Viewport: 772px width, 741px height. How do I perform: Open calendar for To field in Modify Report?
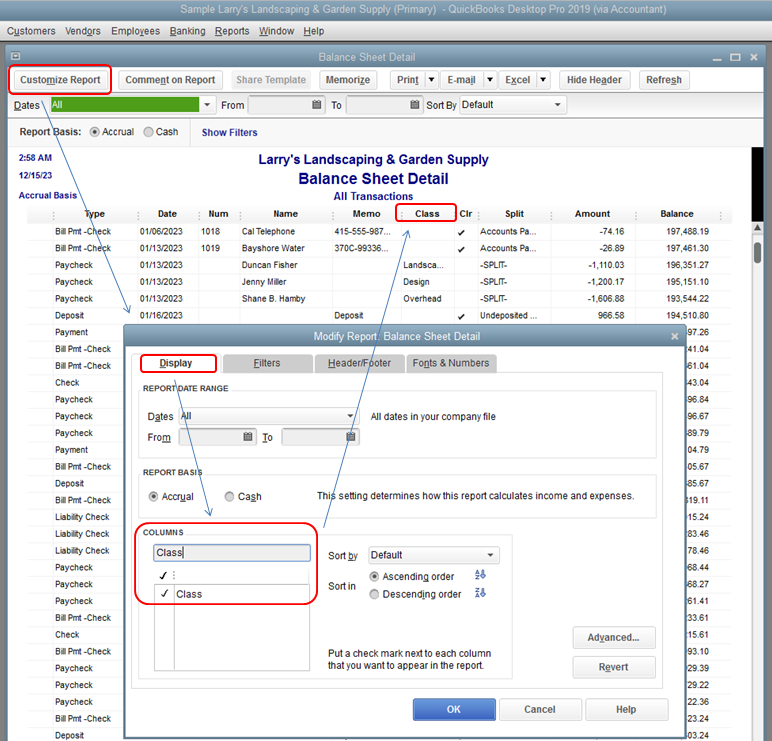point(351,437)
